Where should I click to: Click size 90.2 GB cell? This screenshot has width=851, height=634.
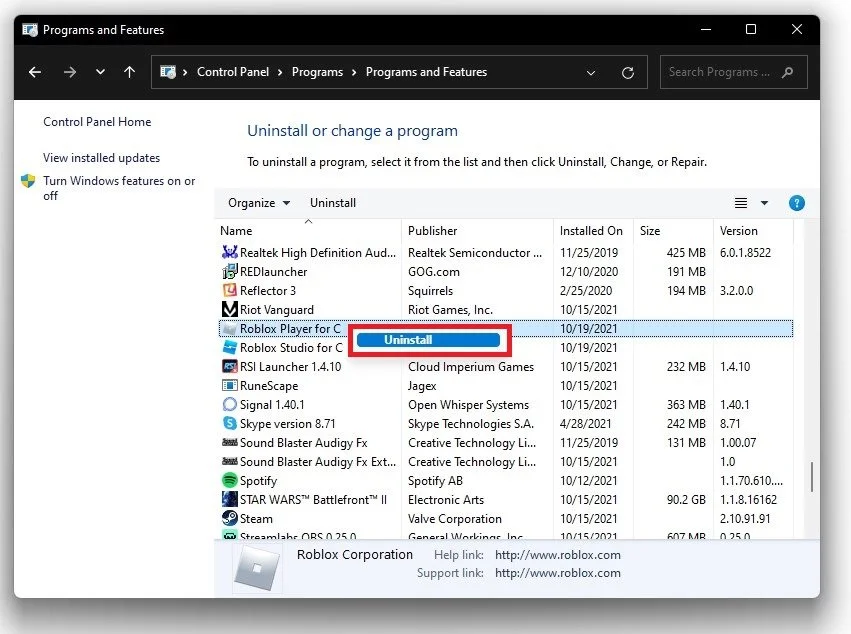click(x=686, y=500)
